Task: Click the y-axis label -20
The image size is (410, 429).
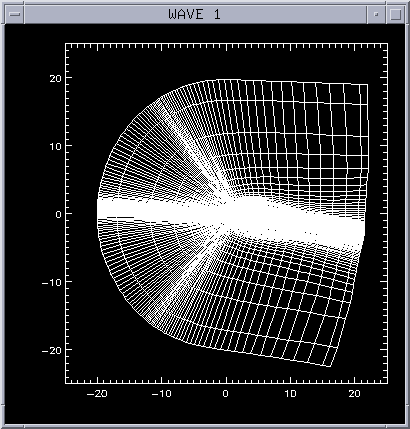Action: click(52, 350)
